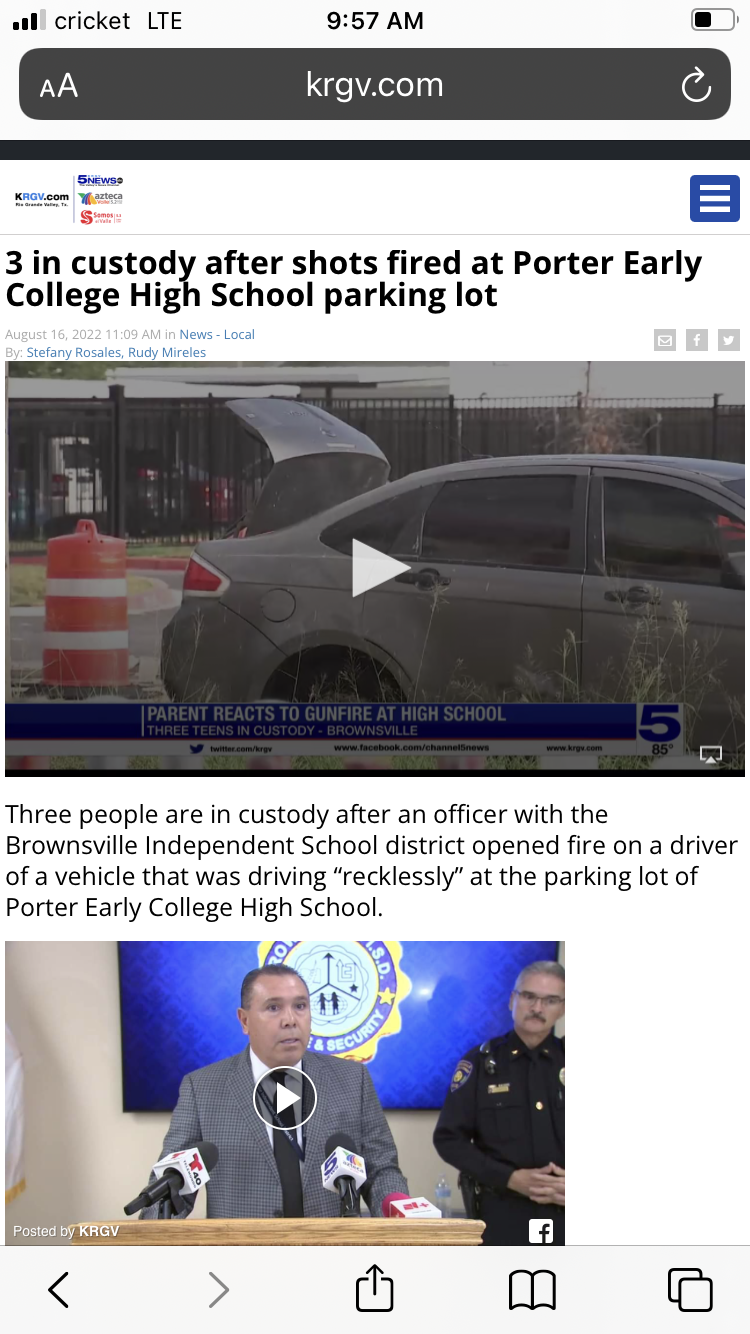Tap the Safari reload page icon

pyautogui.click(x=696, y=85)
